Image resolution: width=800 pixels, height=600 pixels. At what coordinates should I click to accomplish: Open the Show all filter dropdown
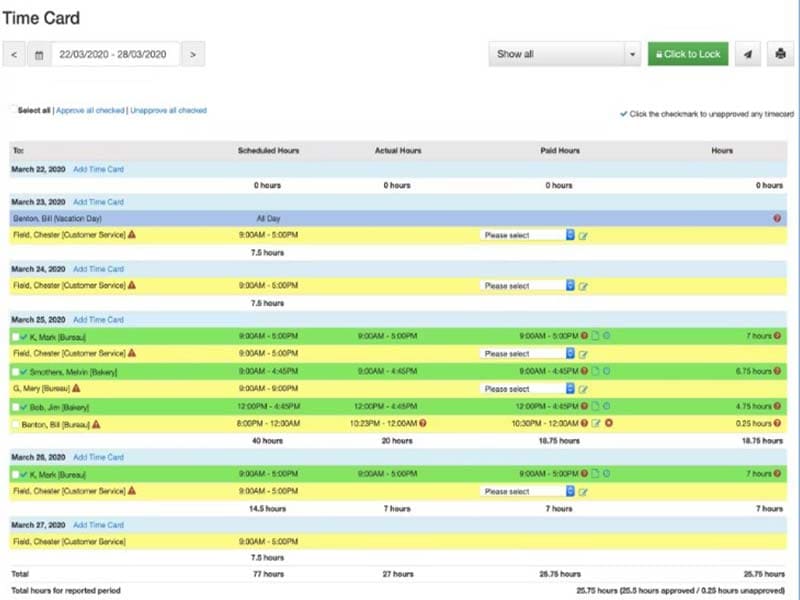tap(565, 54)
